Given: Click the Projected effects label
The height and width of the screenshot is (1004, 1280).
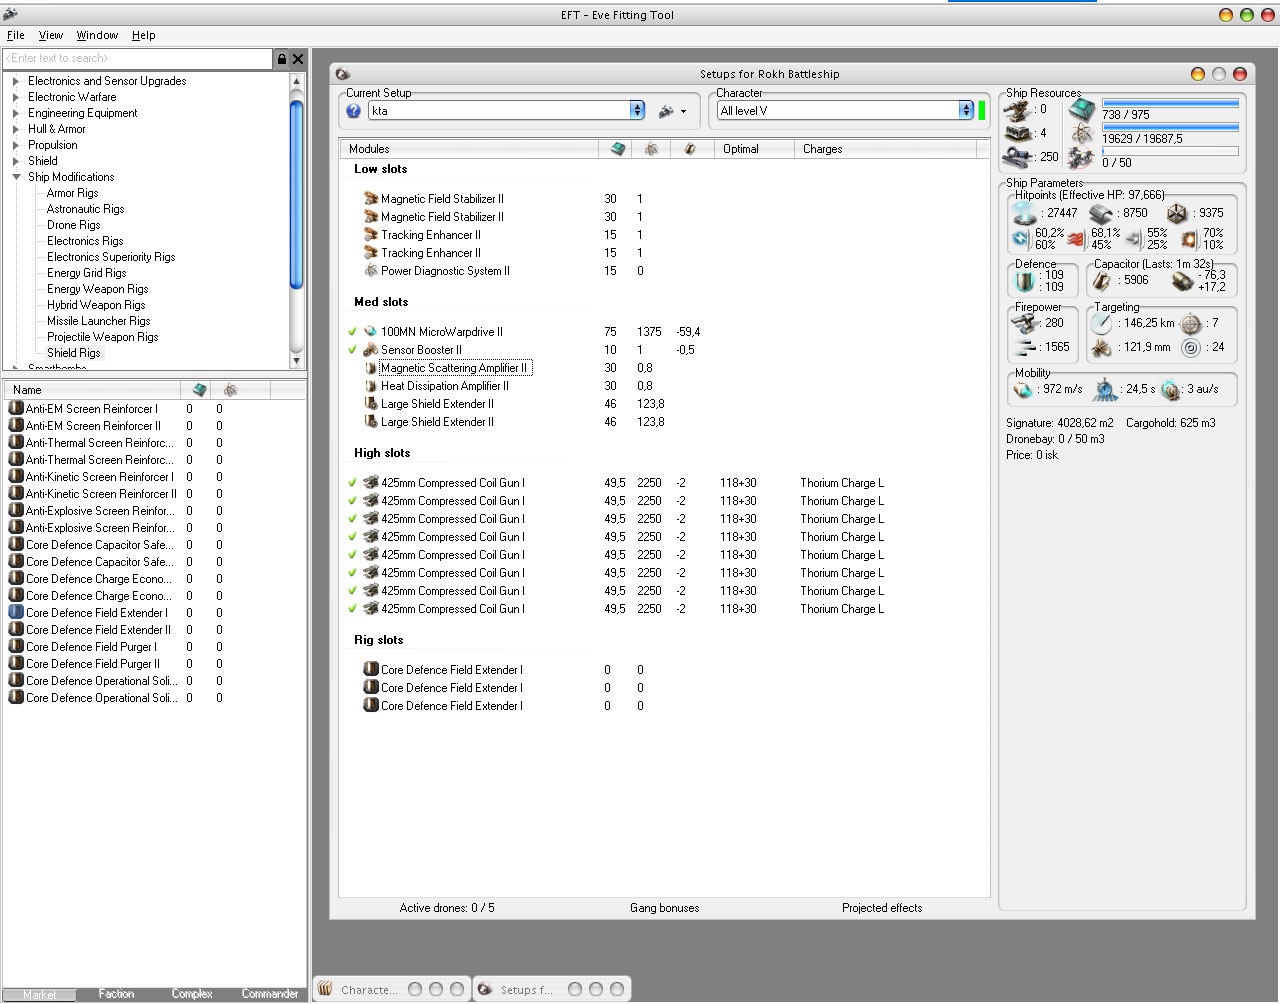Looking at the screenshot, I should [881, 908].
